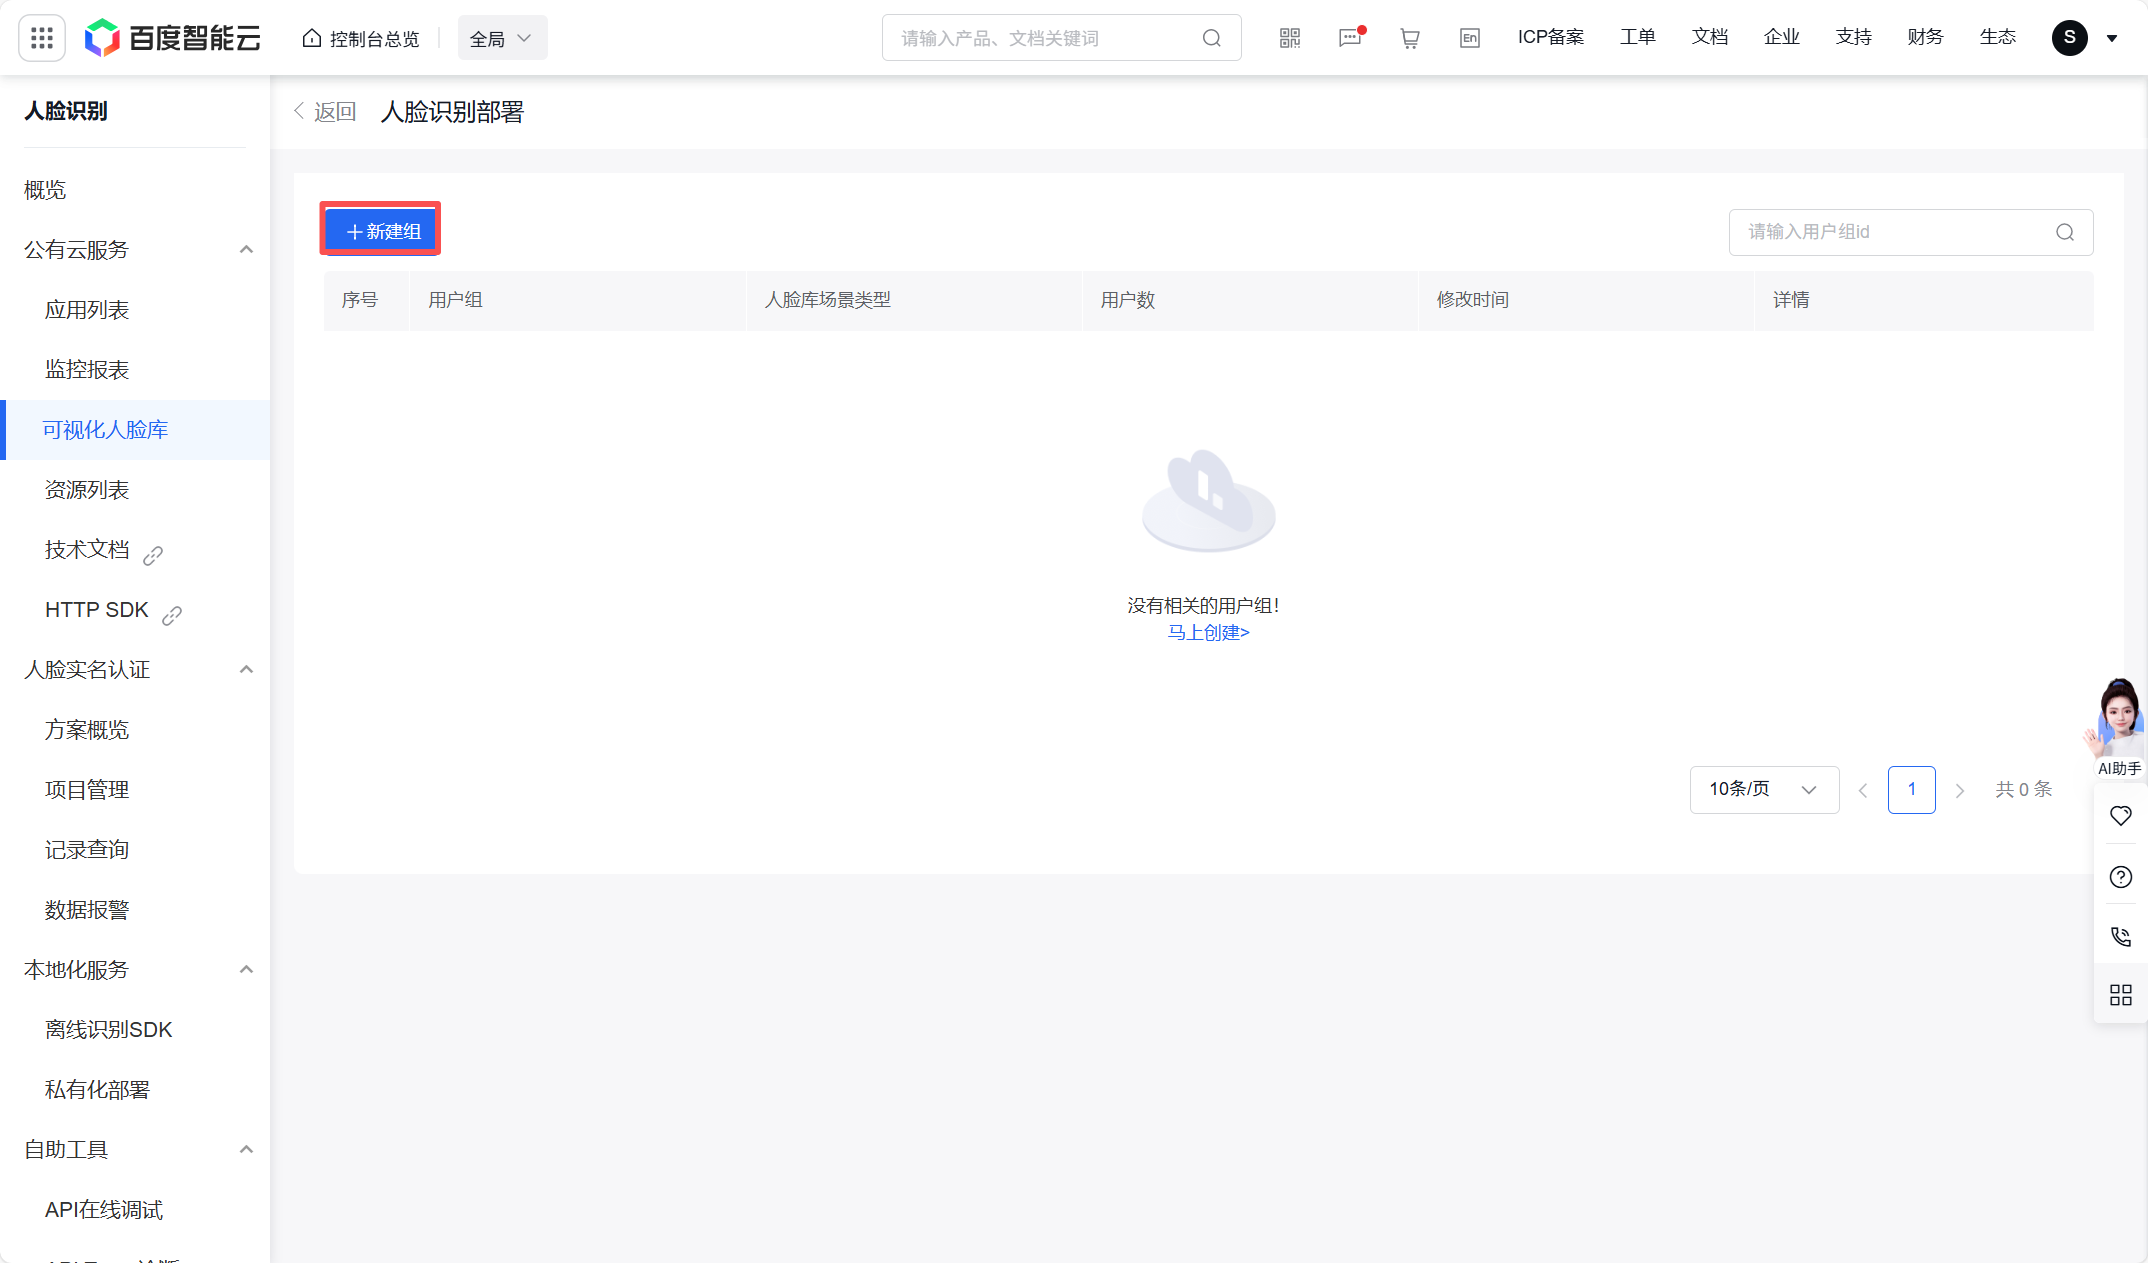Open the 工单 navigation item
The width and height of the screenshot is (2148, 1263).
point(1638,37)
